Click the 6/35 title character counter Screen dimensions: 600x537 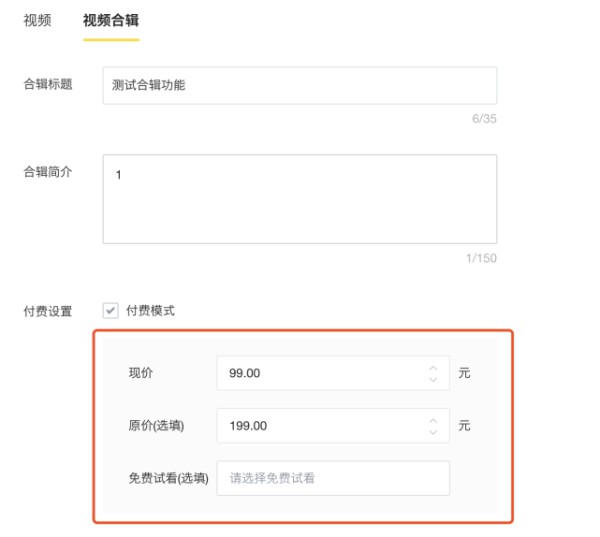point(483,118)
